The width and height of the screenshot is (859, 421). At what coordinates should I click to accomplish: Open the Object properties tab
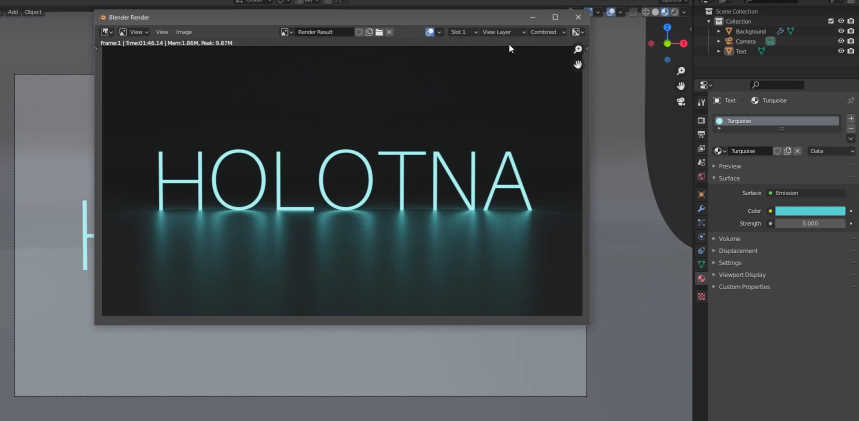point(701,195)
